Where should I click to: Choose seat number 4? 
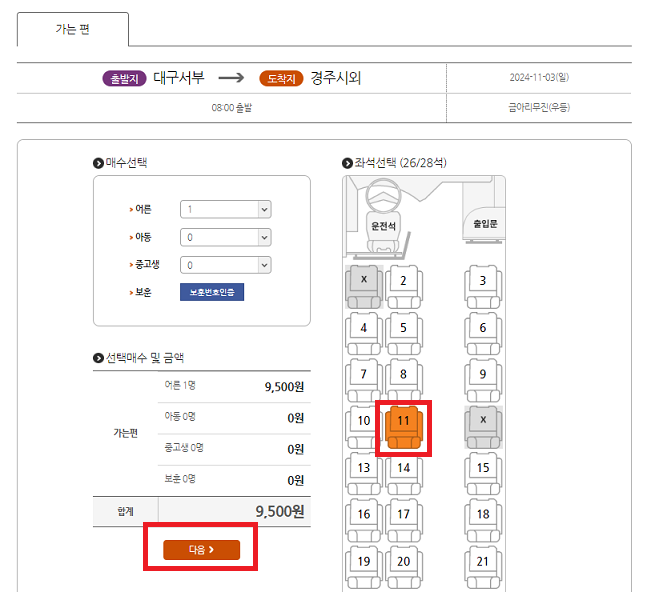pos(364,333)
